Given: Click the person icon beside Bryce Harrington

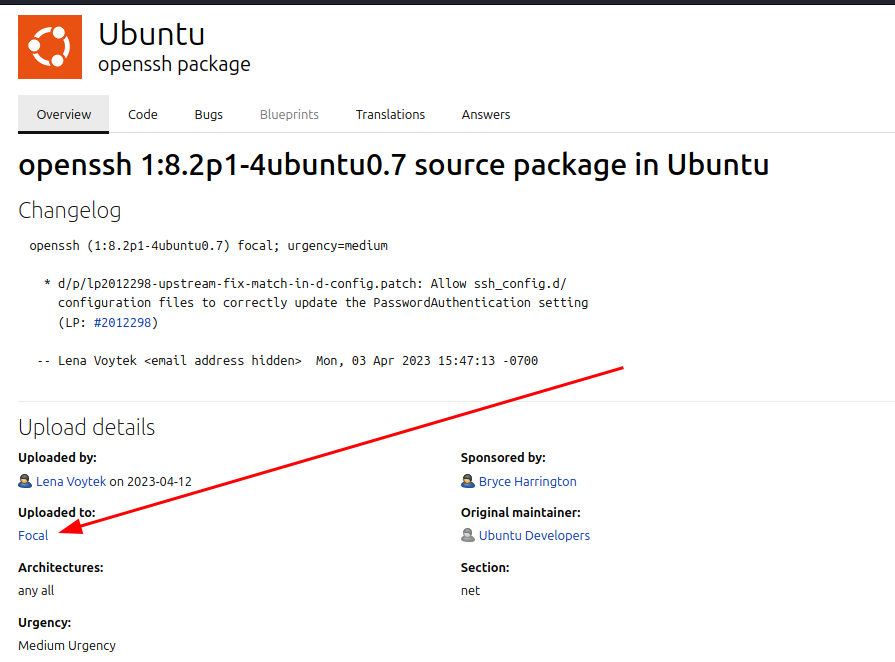Looking at the screenshot, I should click(467, 482).
